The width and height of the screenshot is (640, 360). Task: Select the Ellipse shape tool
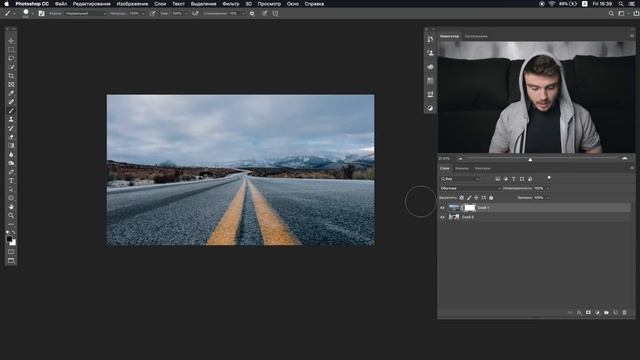pos(11,198)
